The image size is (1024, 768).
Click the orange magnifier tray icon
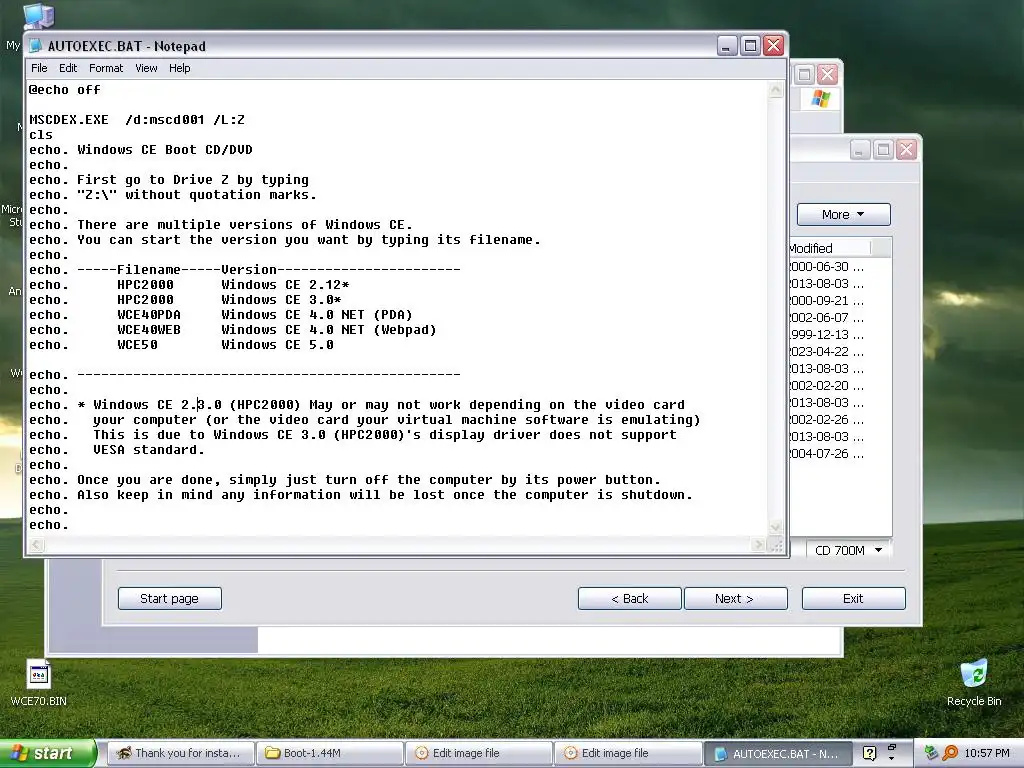(950, 753)
